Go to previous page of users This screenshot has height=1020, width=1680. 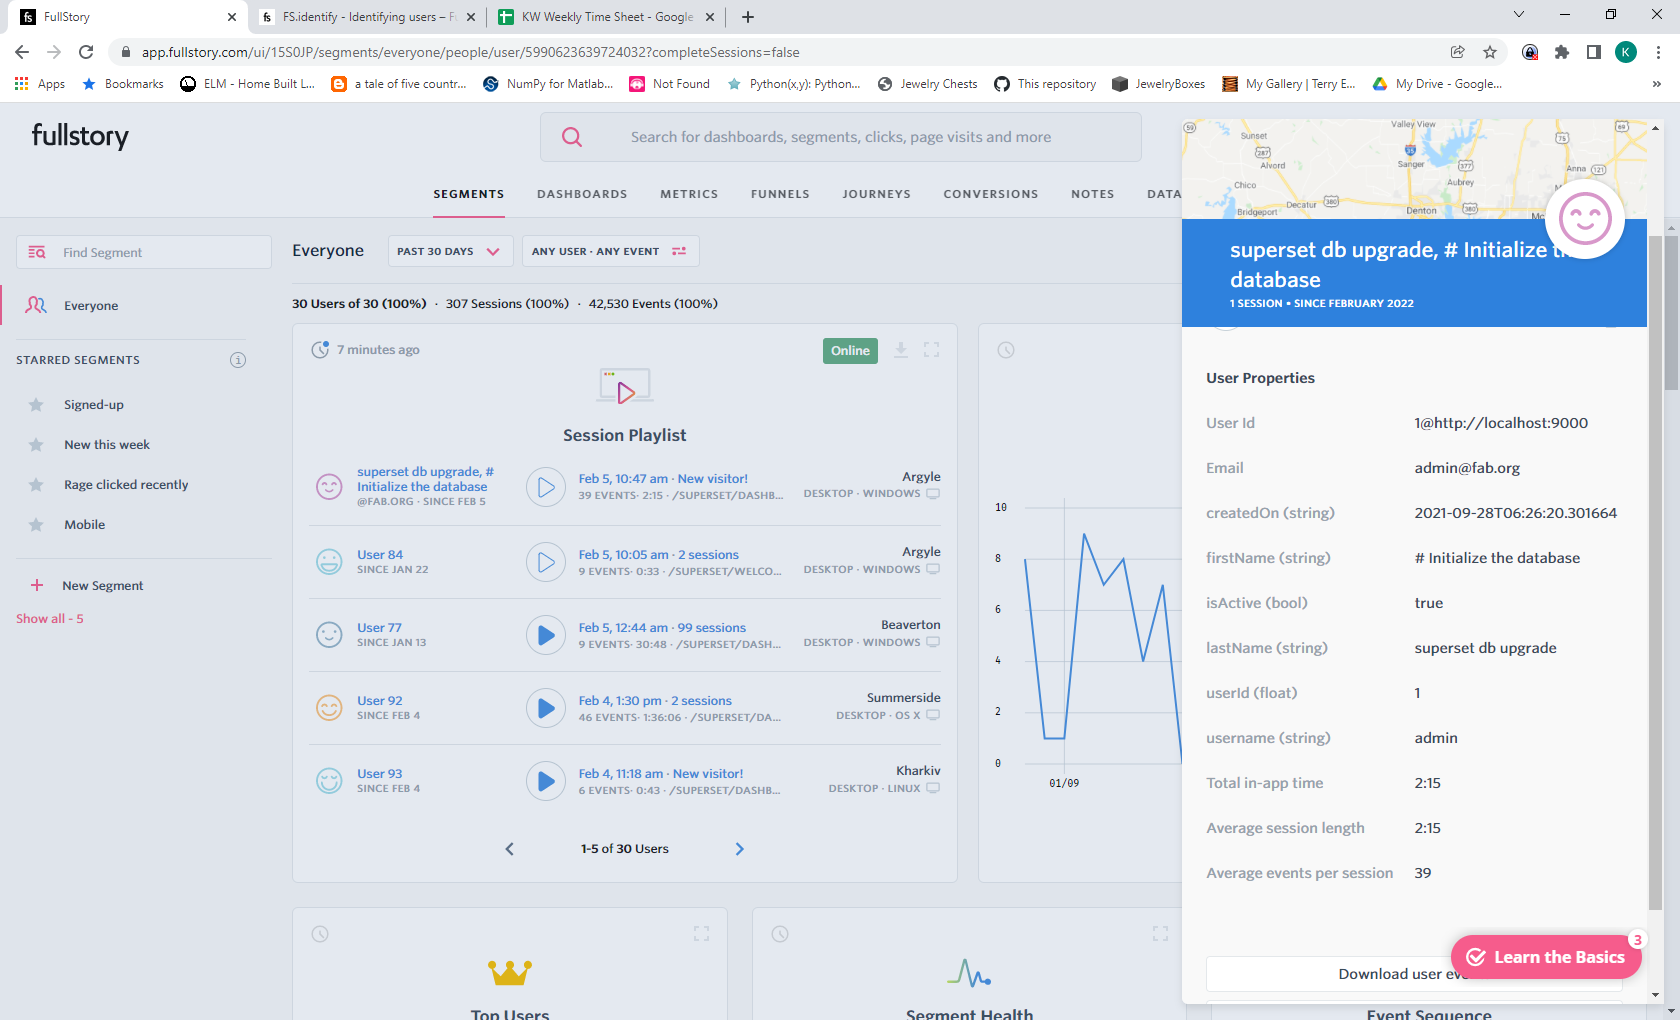pyautogui.click(x=509, y=849)
